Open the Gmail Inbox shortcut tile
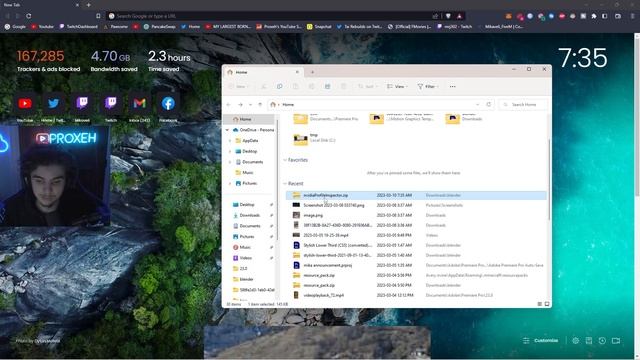This screenshot has width=640, height=360. click(140, 104)
